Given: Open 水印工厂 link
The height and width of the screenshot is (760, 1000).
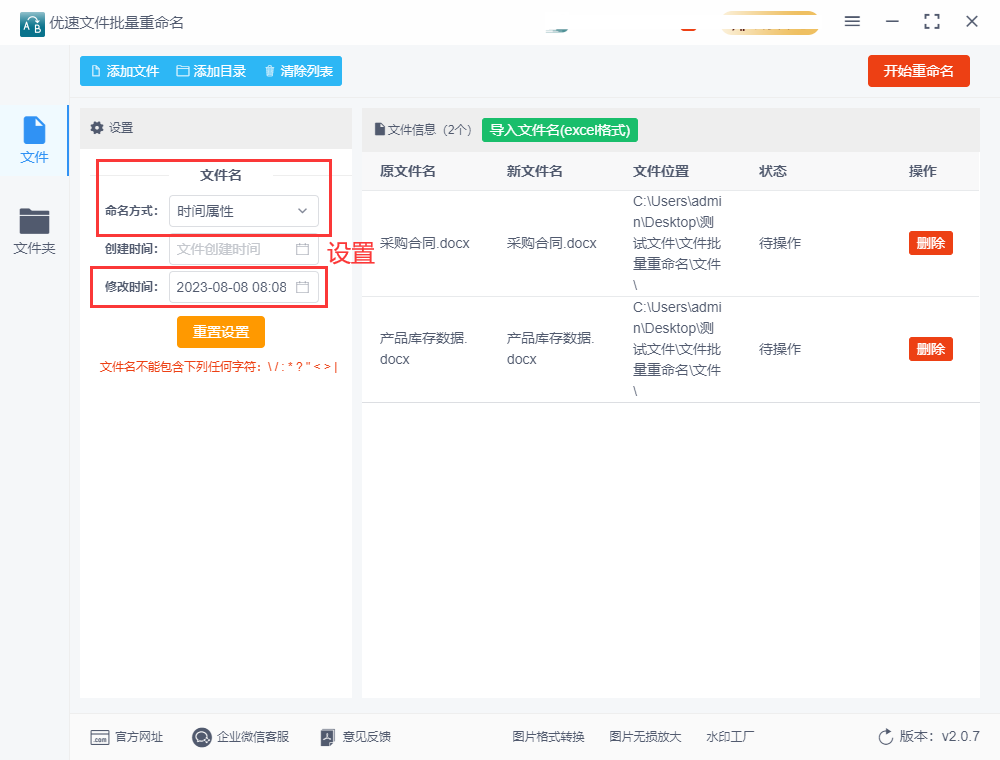Looking at the screenshot, I should [x=730, y=737].
